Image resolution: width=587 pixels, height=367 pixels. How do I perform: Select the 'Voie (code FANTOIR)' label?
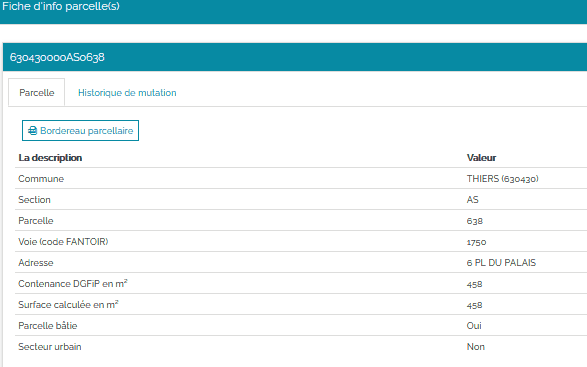point(63,242)
